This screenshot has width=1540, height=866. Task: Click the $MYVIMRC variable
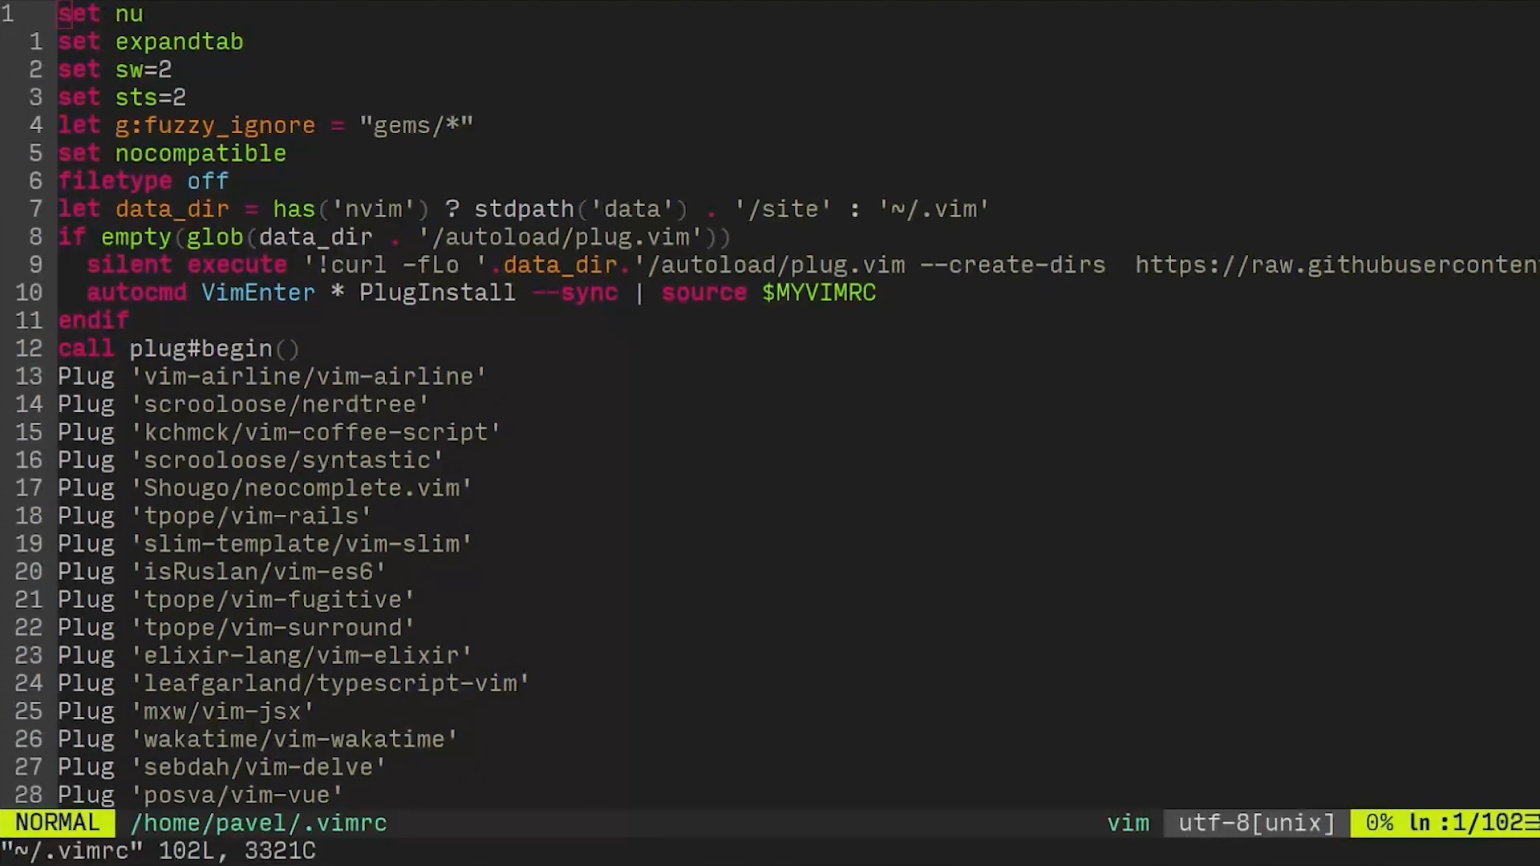coord(819,294)
